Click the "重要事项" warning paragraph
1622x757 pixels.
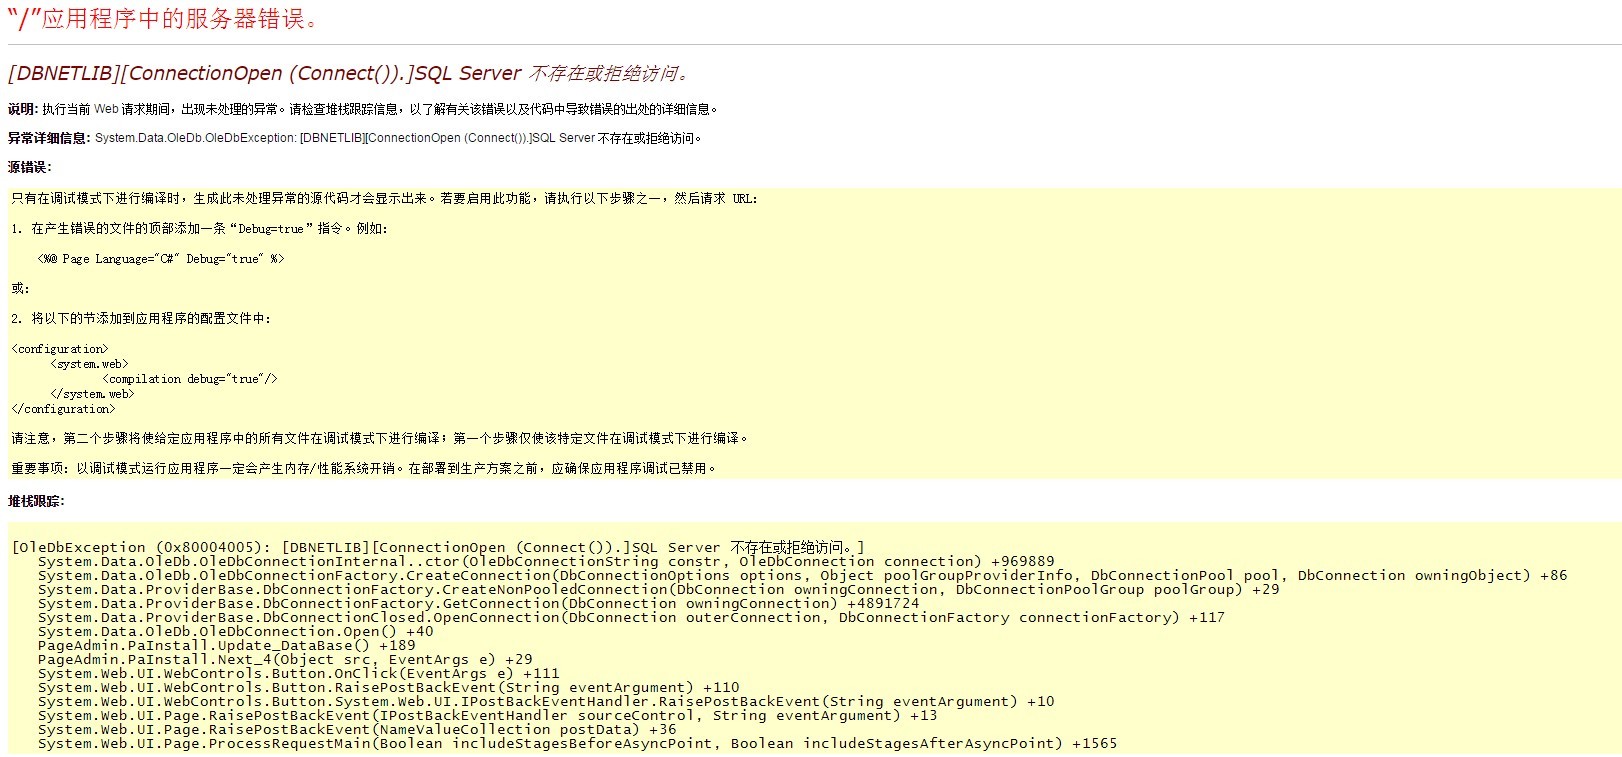(x=365, y=468)
